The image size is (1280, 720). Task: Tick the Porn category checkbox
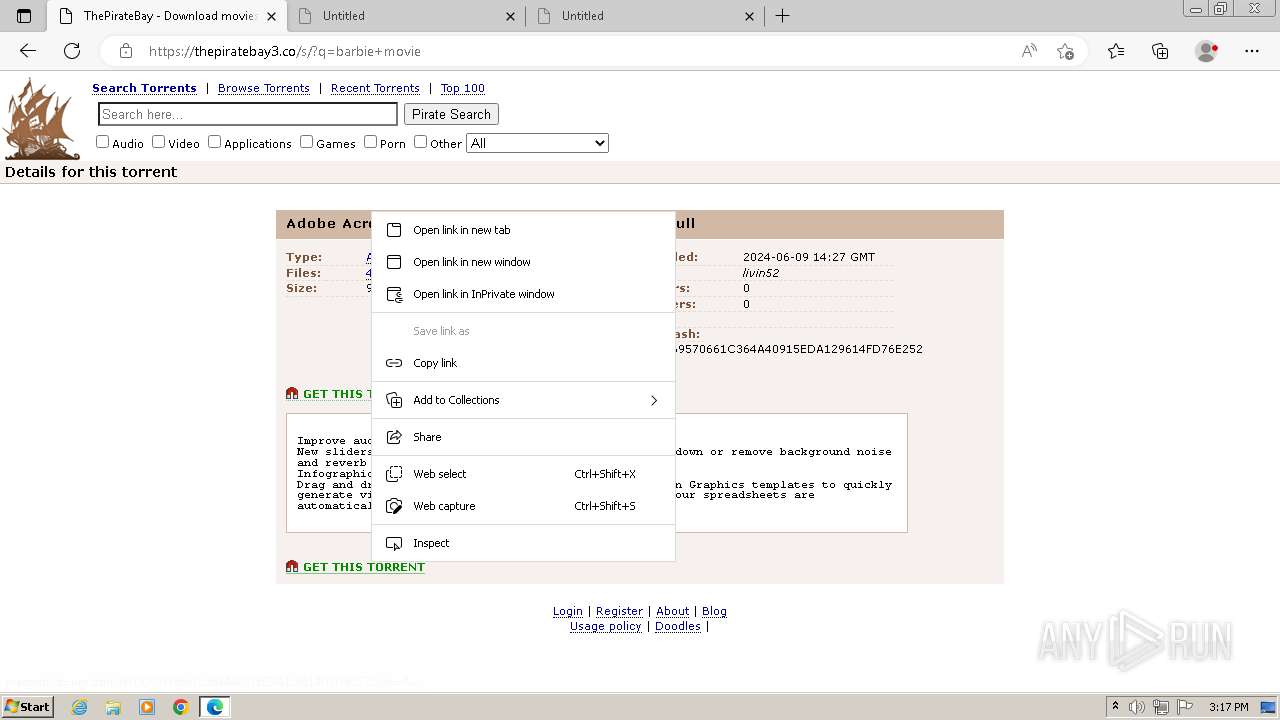pyautogui.click(x=370, y=142)
